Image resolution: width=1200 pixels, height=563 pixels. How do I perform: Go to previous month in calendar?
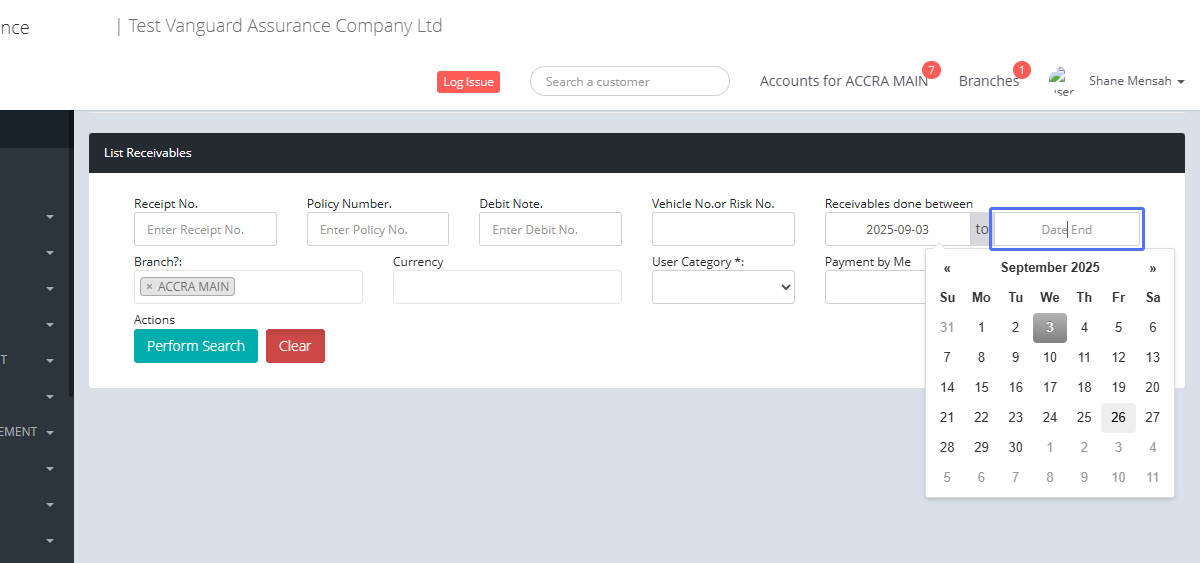coord(947,268)
